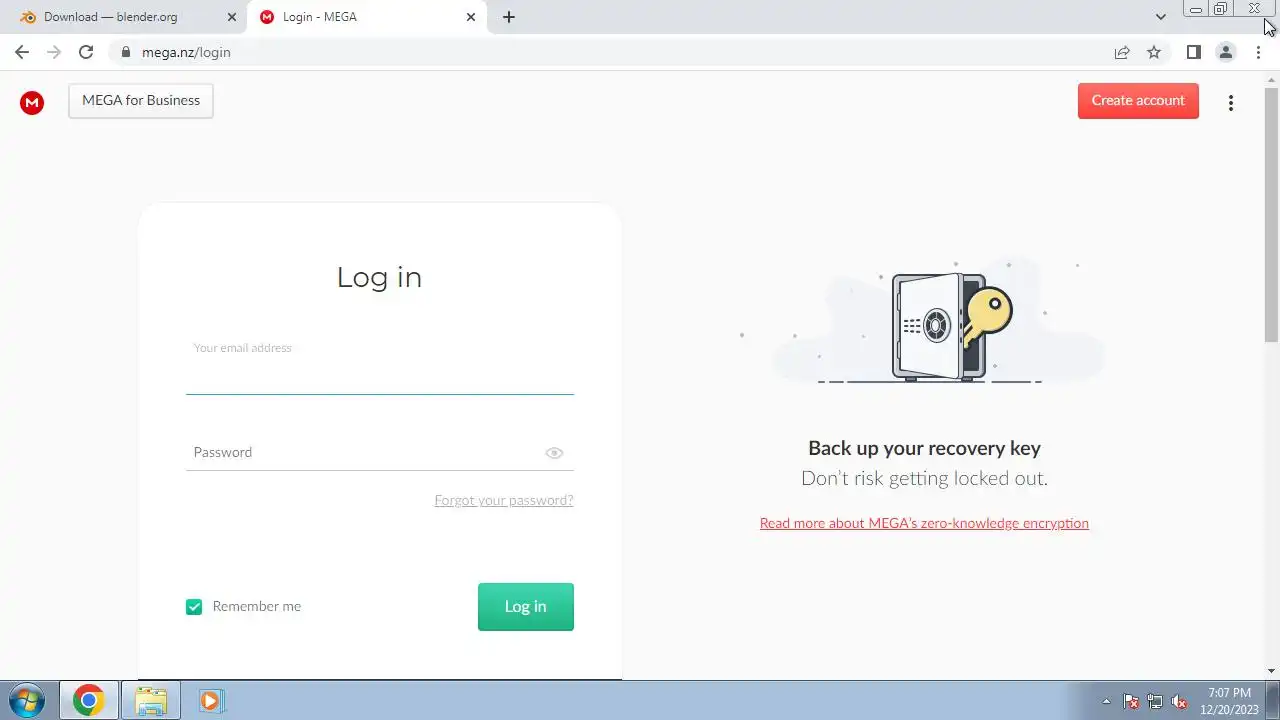Open network status tray icon
This screenshot has width=1280, height=720.
[x=1155, y=701]
